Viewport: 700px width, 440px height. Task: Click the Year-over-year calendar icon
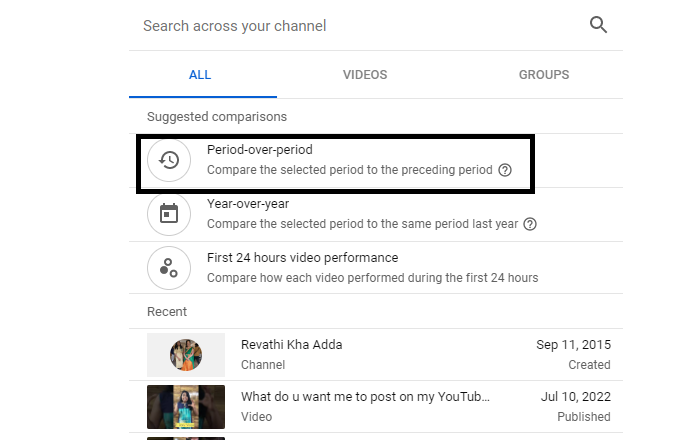[x=169, y=213]
